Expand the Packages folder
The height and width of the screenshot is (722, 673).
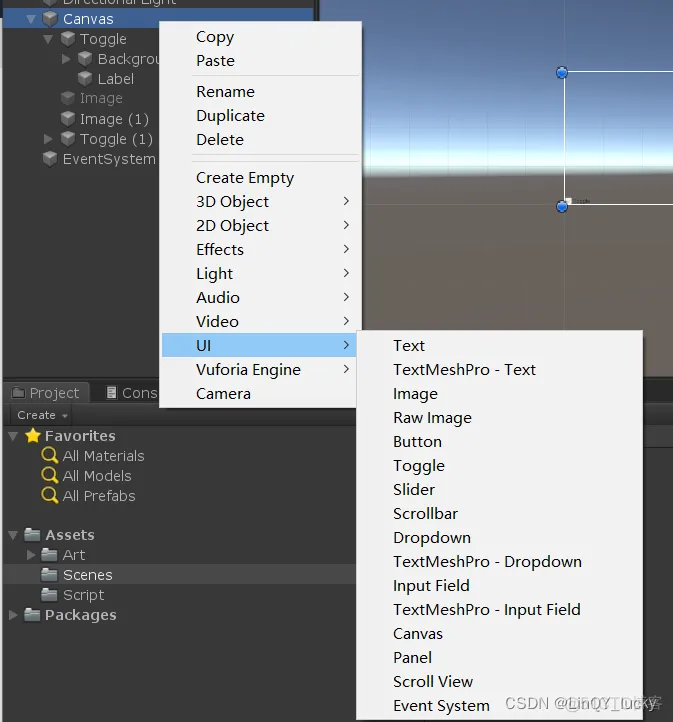[x=13, y=615]
